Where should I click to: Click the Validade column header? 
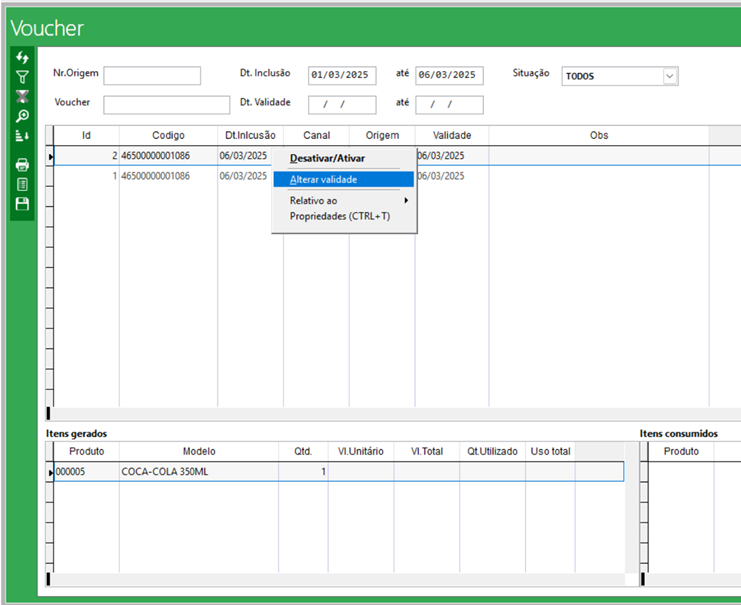(451, 135)
